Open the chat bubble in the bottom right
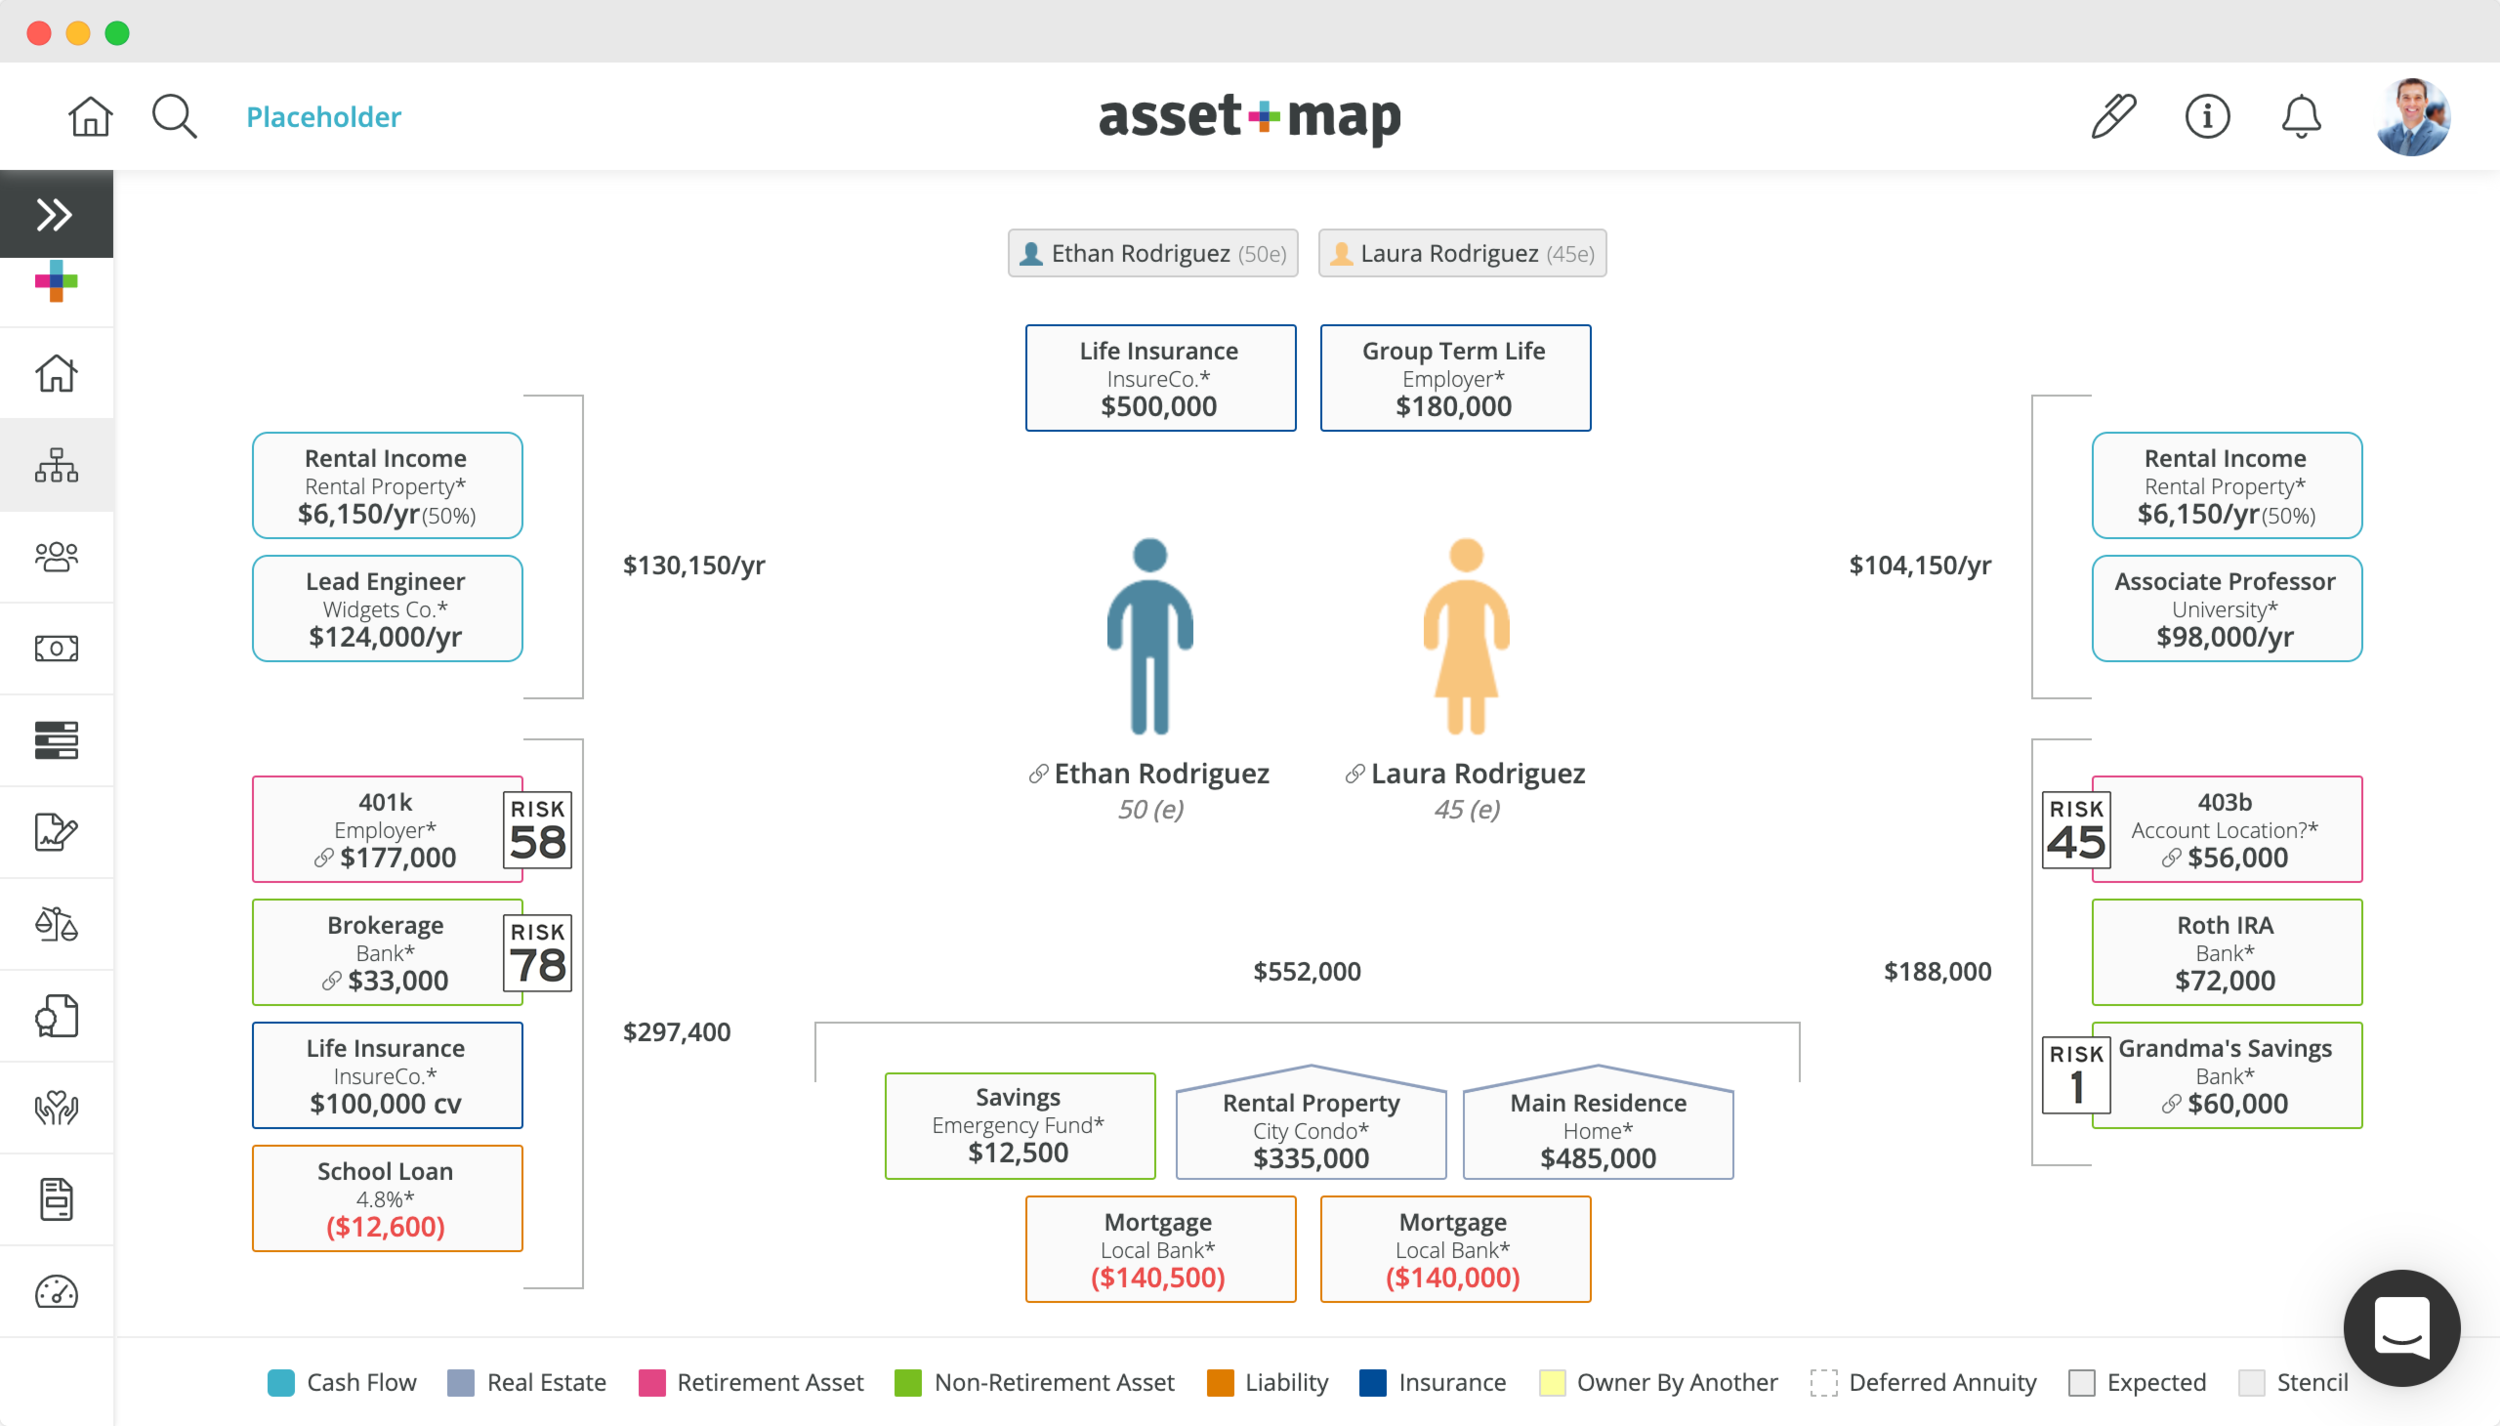Image resolution: width=2500 pixels, height=1426 pixels. 2403,1327
